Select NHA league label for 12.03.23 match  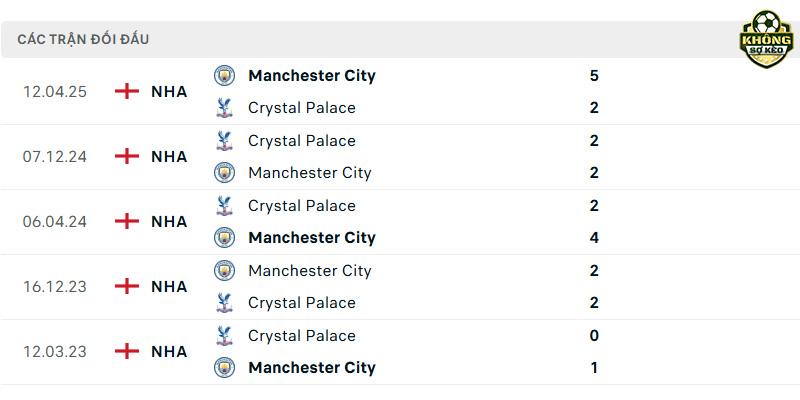tap(169, 352)
